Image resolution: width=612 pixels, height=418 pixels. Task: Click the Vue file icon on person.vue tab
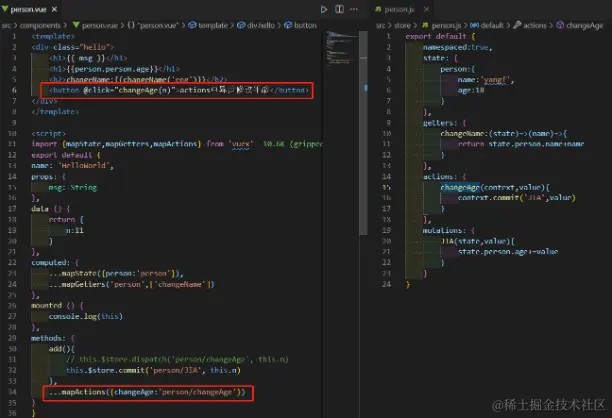(5, 9)
